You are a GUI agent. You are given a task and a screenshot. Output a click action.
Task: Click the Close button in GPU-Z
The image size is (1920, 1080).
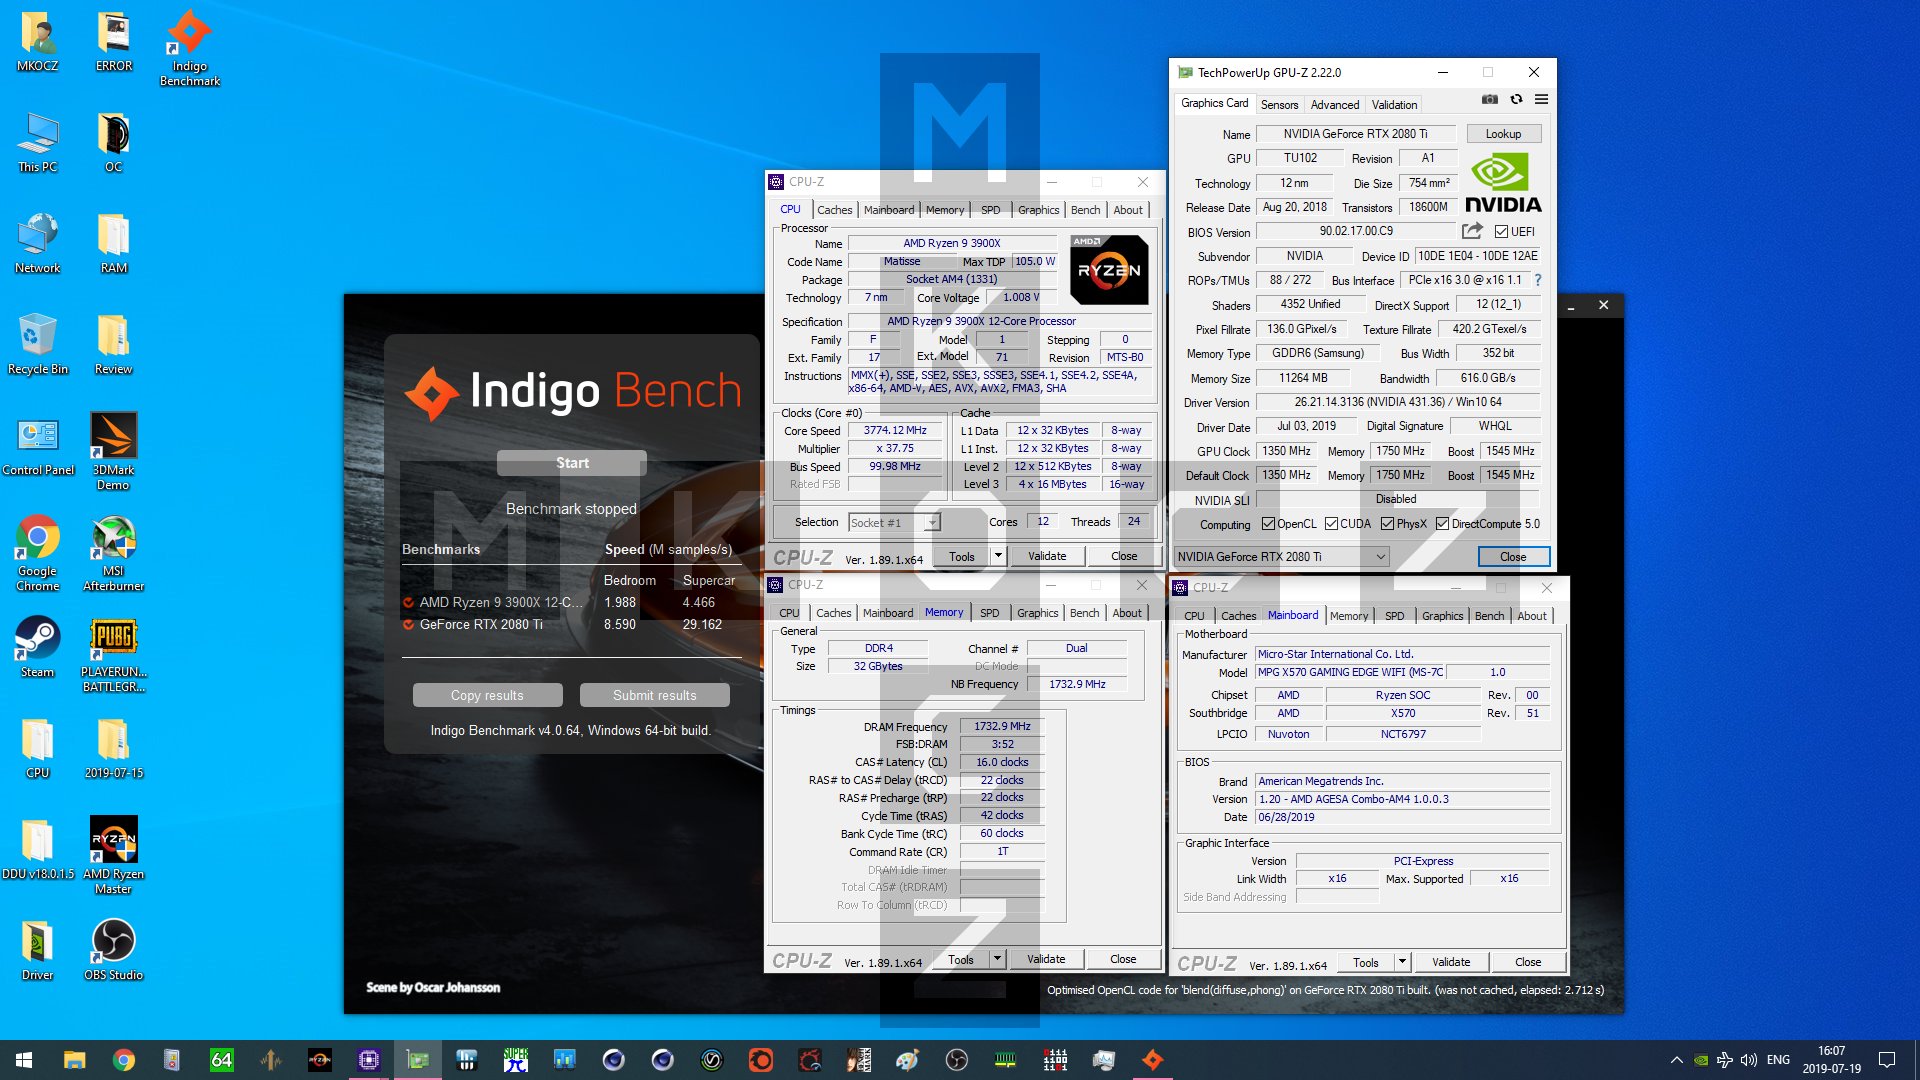[x=1513, y=557]
